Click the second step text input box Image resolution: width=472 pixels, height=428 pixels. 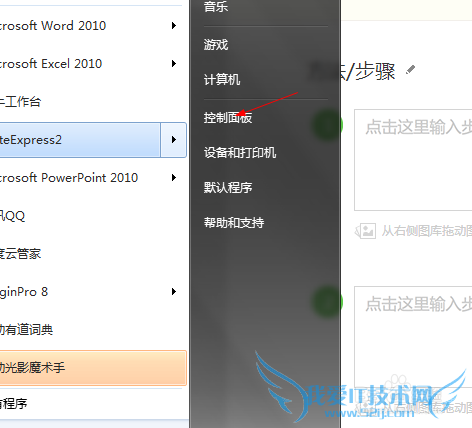tap(413, 337)
